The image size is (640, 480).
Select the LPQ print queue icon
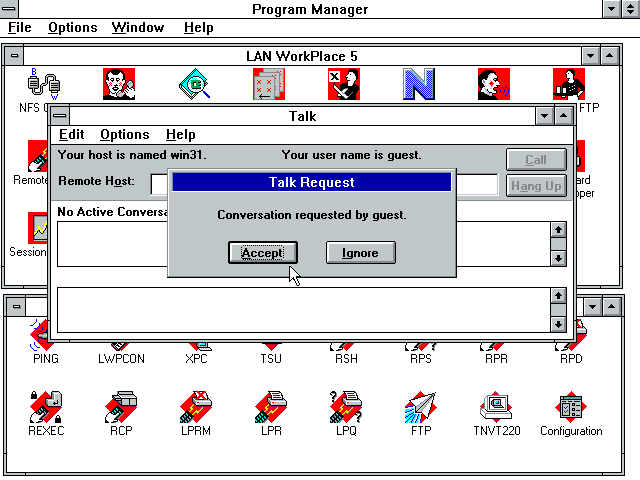[x=346, y=407]
